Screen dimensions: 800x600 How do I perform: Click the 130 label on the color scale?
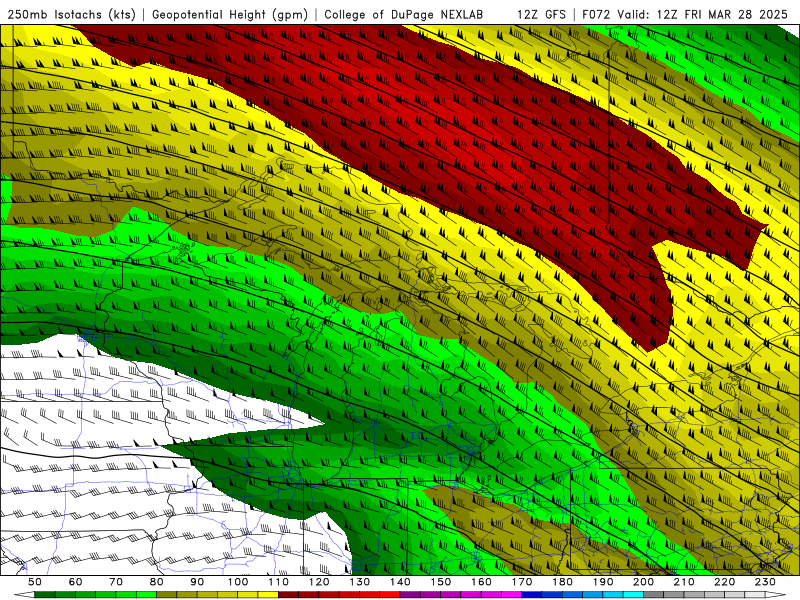(359, 582)
